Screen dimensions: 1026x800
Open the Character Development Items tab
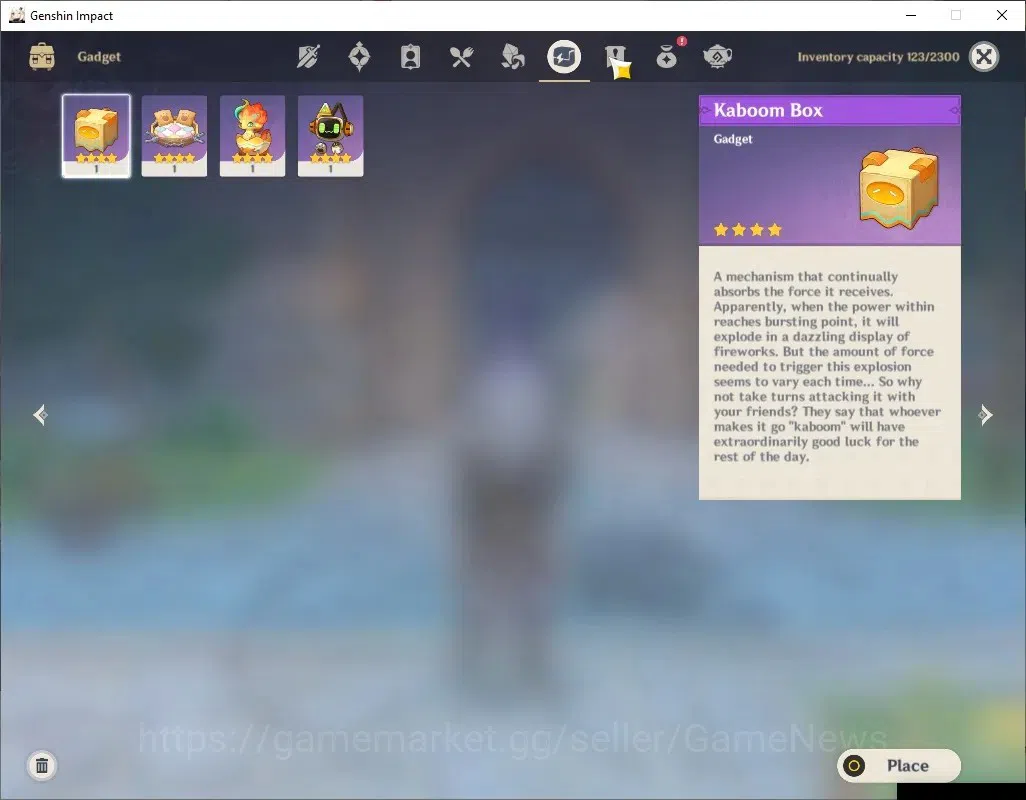pos(410,57)
